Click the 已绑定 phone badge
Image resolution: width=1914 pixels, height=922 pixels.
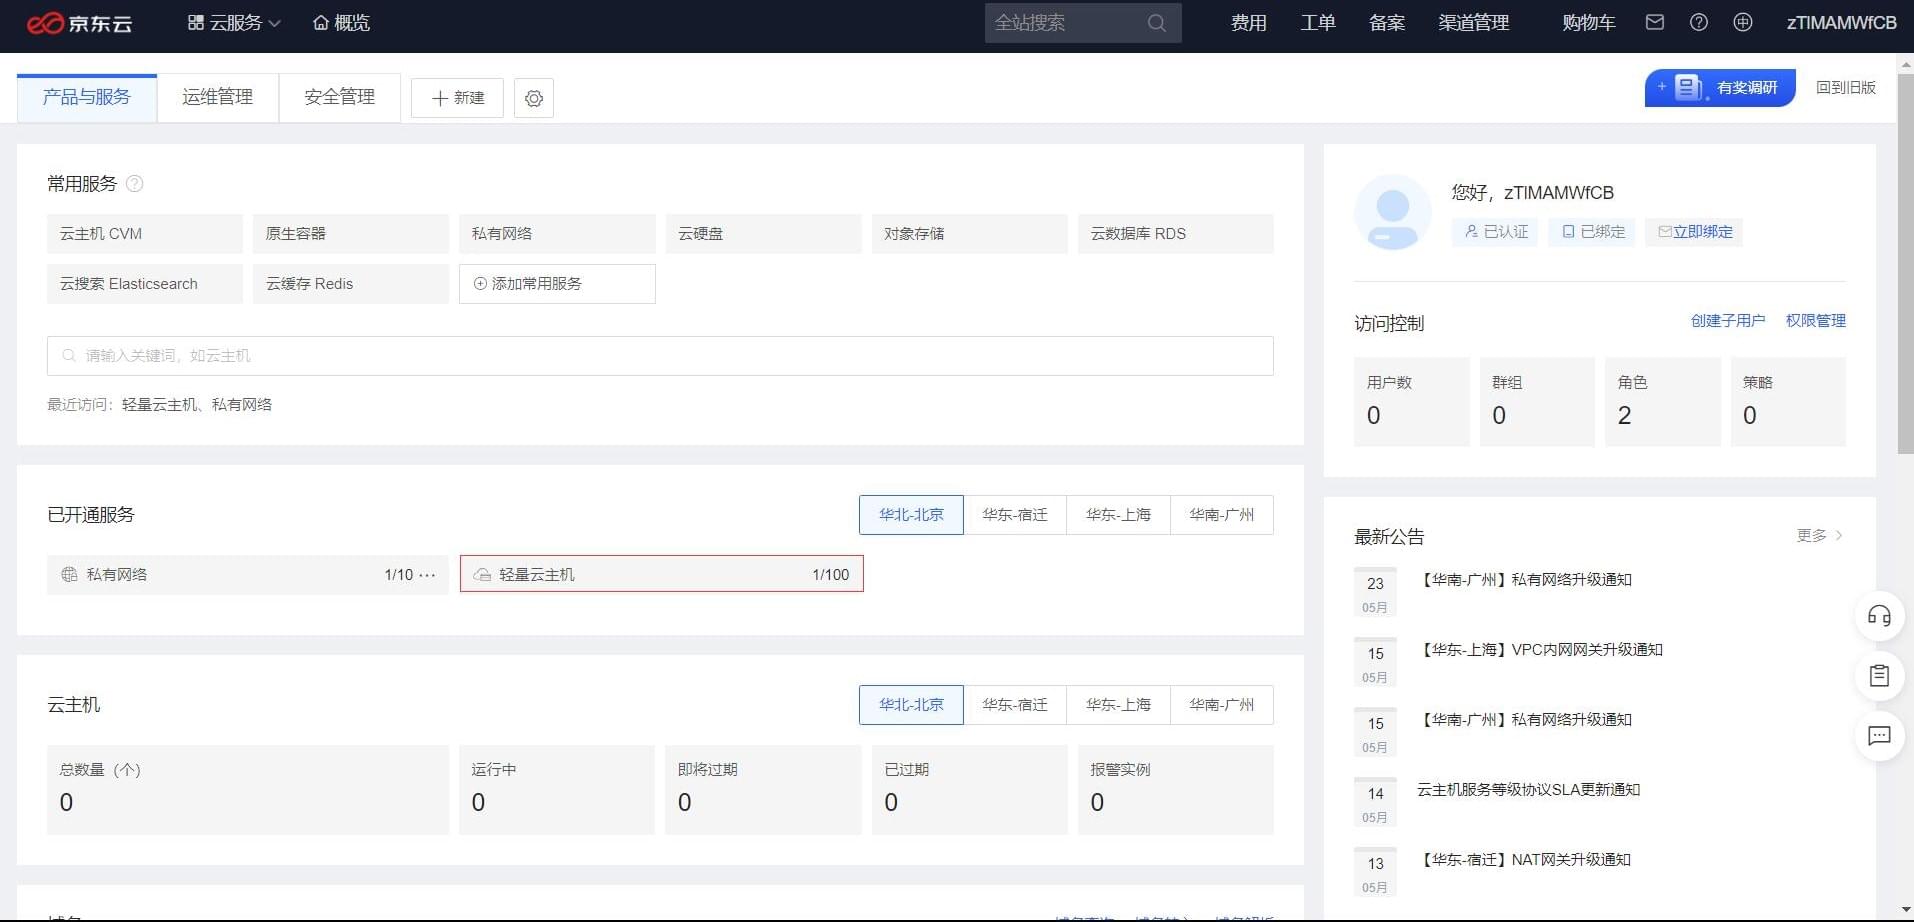click(x=1592, y=232)
